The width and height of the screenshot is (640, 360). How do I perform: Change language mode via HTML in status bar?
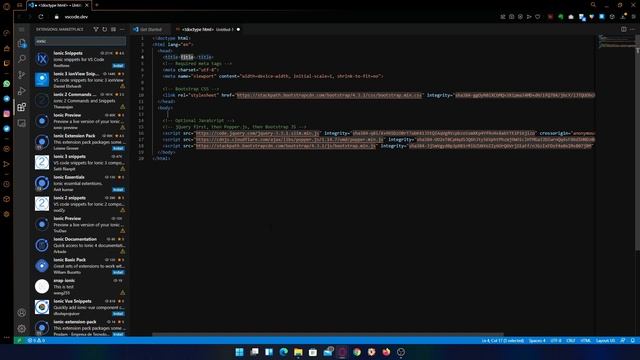(585, 340)
